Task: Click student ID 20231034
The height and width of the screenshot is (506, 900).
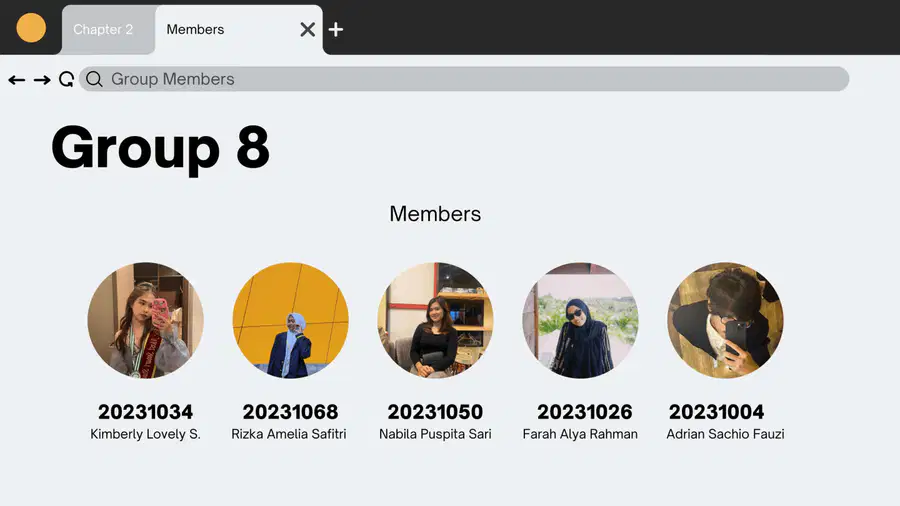Action: tap(145, 411)
